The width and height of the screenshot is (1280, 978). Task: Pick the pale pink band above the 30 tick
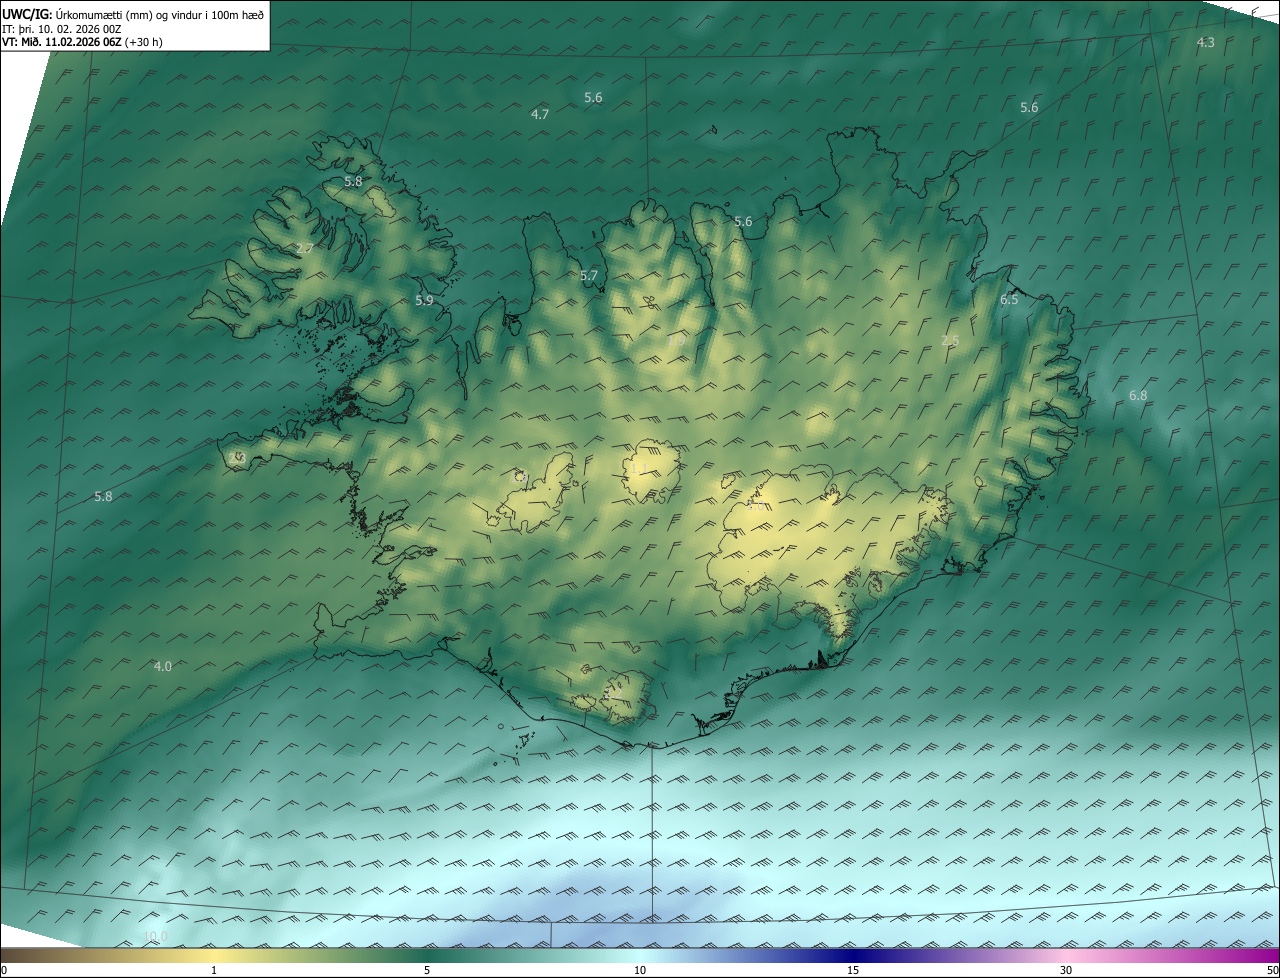[1066, 955]
